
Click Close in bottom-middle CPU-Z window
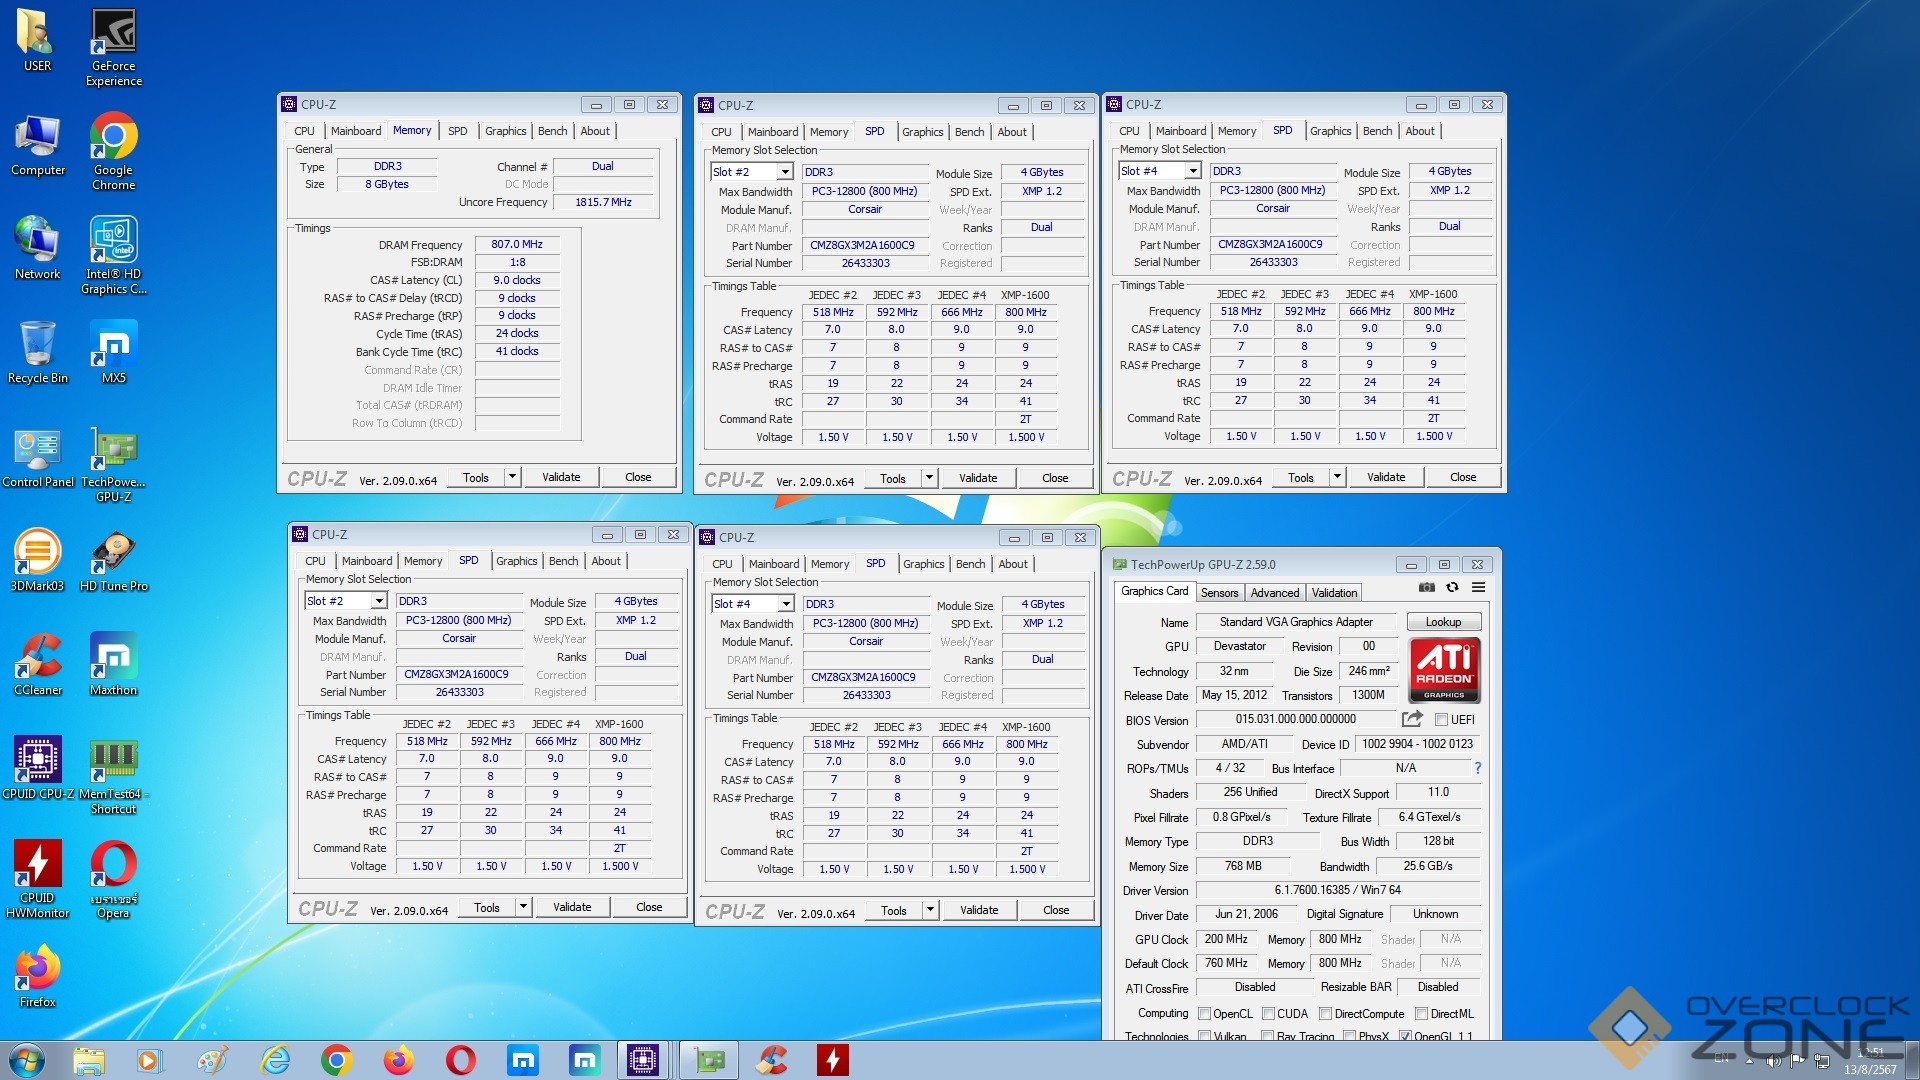1056,910
